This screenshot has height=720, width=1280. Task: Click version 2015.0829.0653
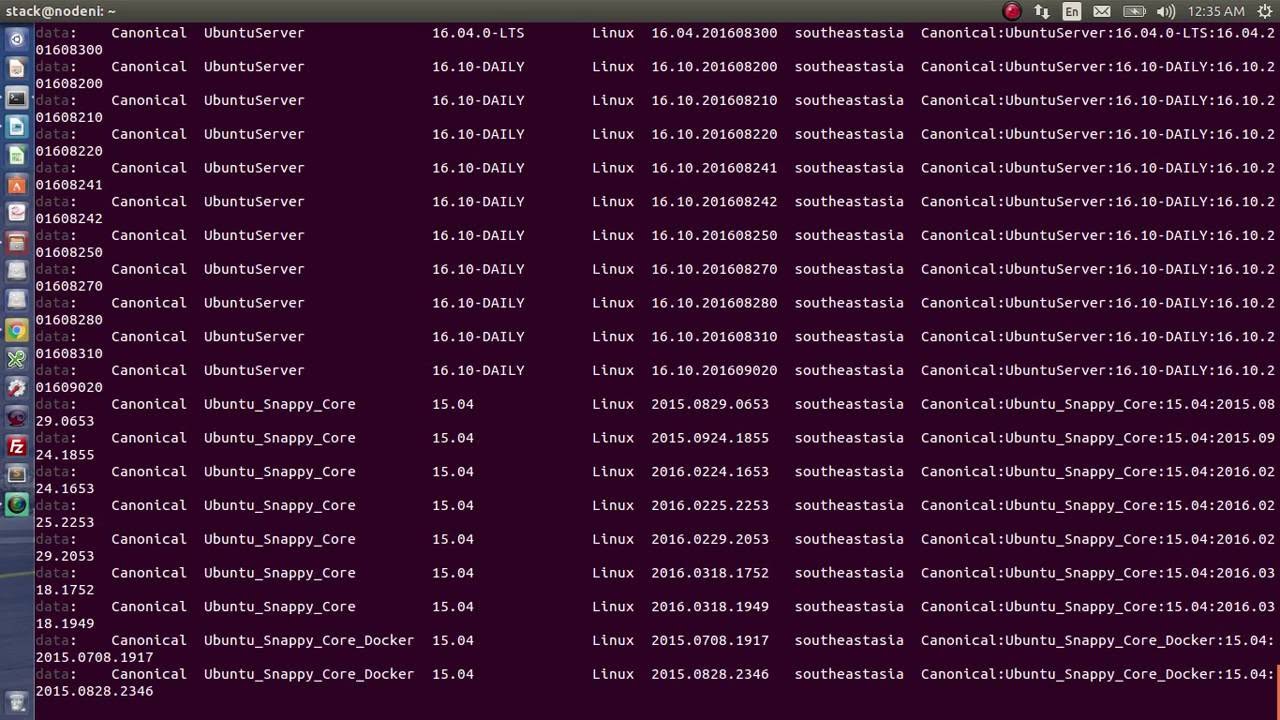[x=710, y=404]
